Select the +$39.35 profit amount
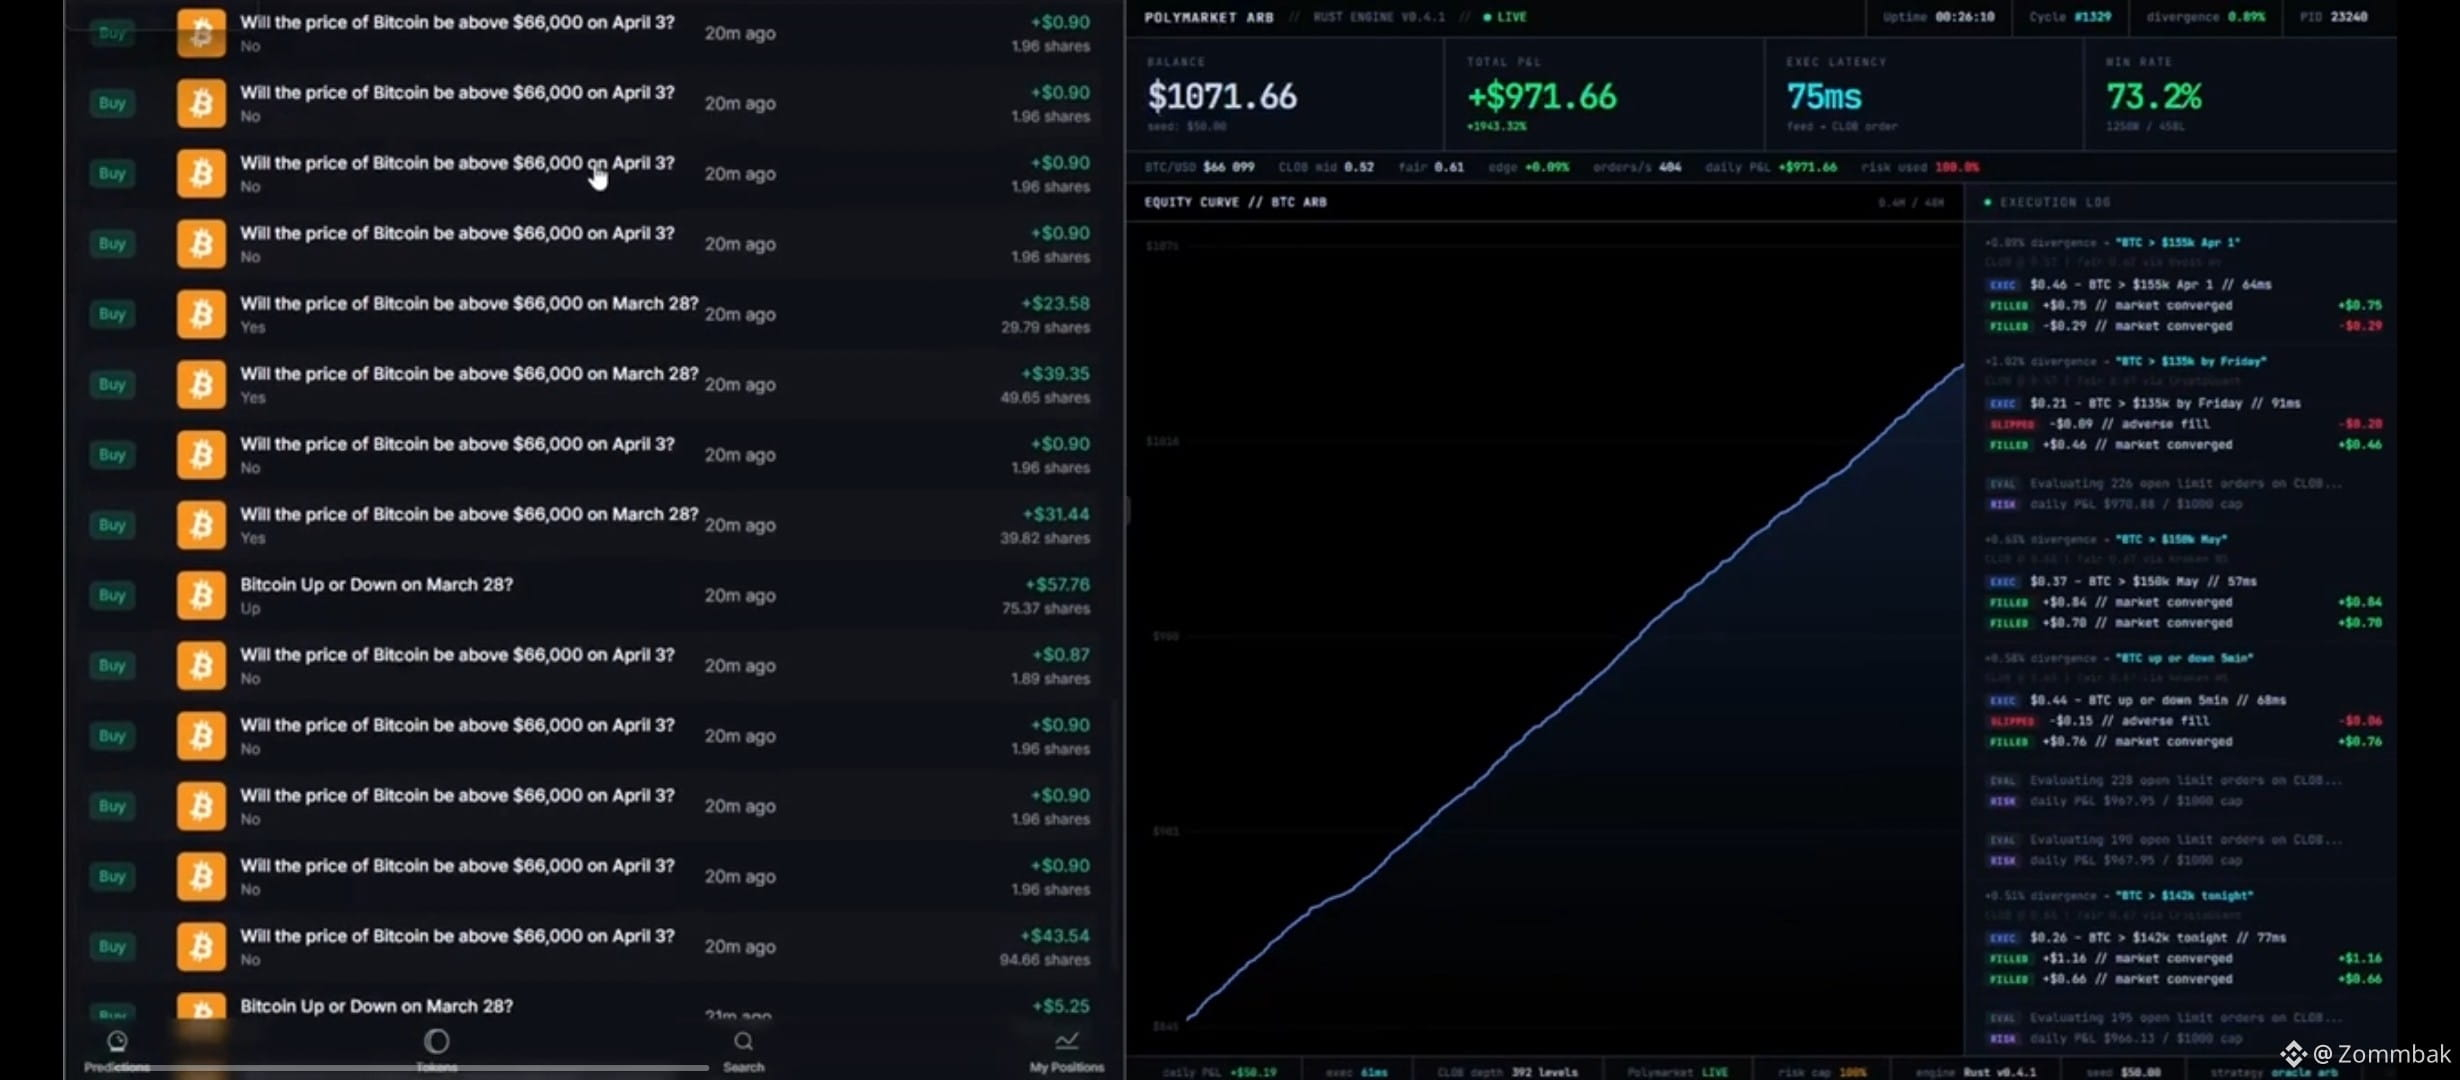The image size is (2460, 1080). coord(1055,373)
